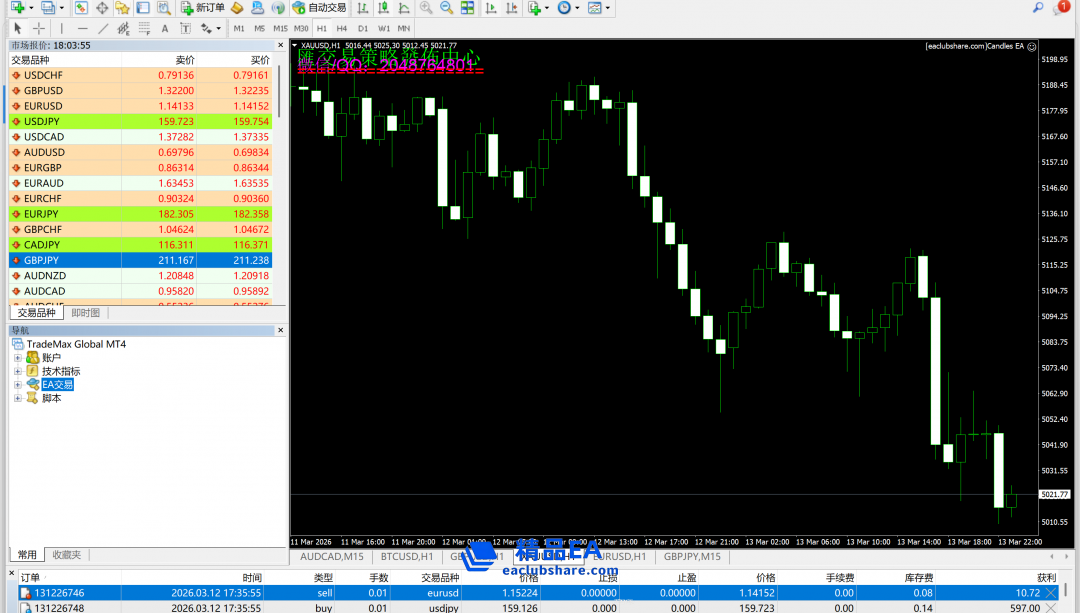Select the text label tool (A)
The height and width of the screenshot is (613, 1080).
(x=164, y=29)
